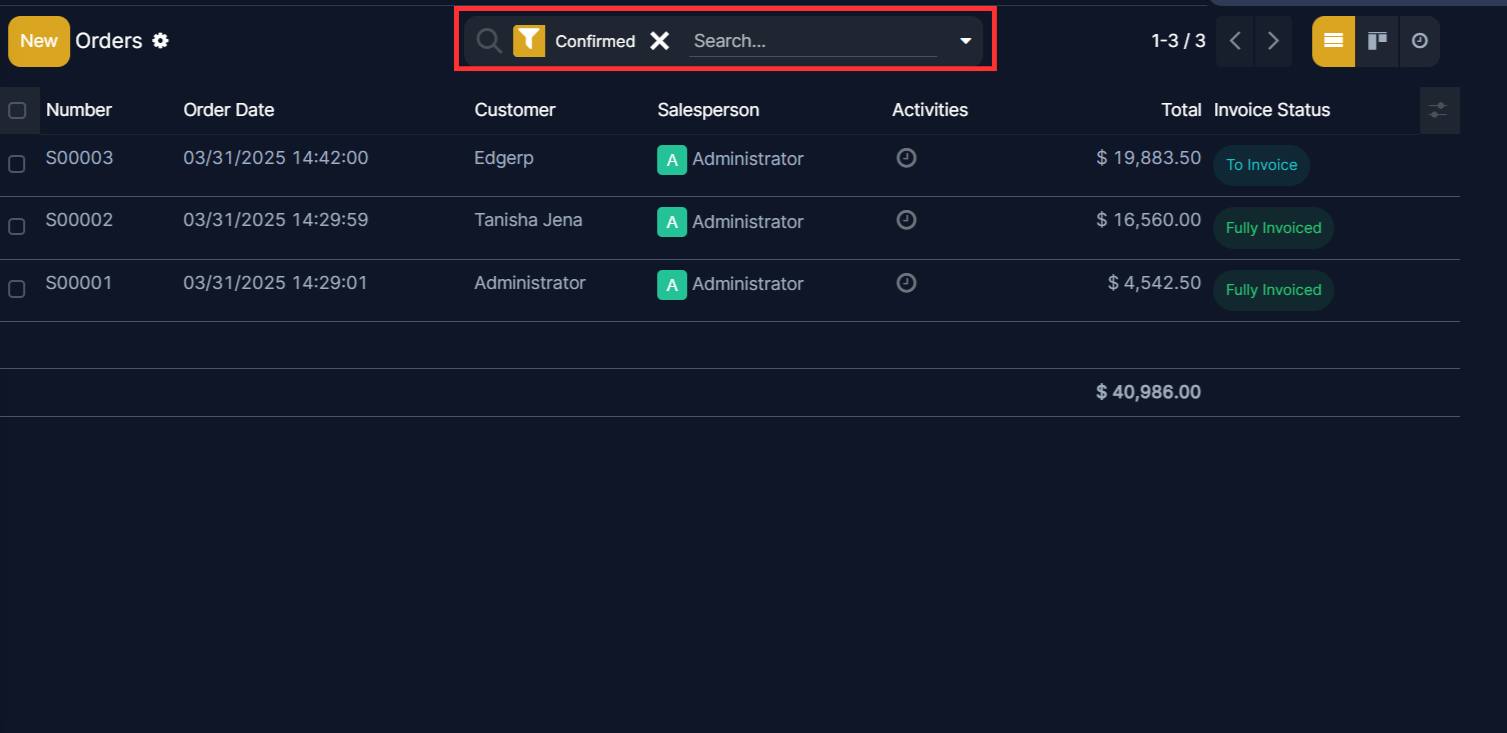Expand the search options dropdown arrow
The height and width of the screenshot is (733, 1507).
coord(965,41)
